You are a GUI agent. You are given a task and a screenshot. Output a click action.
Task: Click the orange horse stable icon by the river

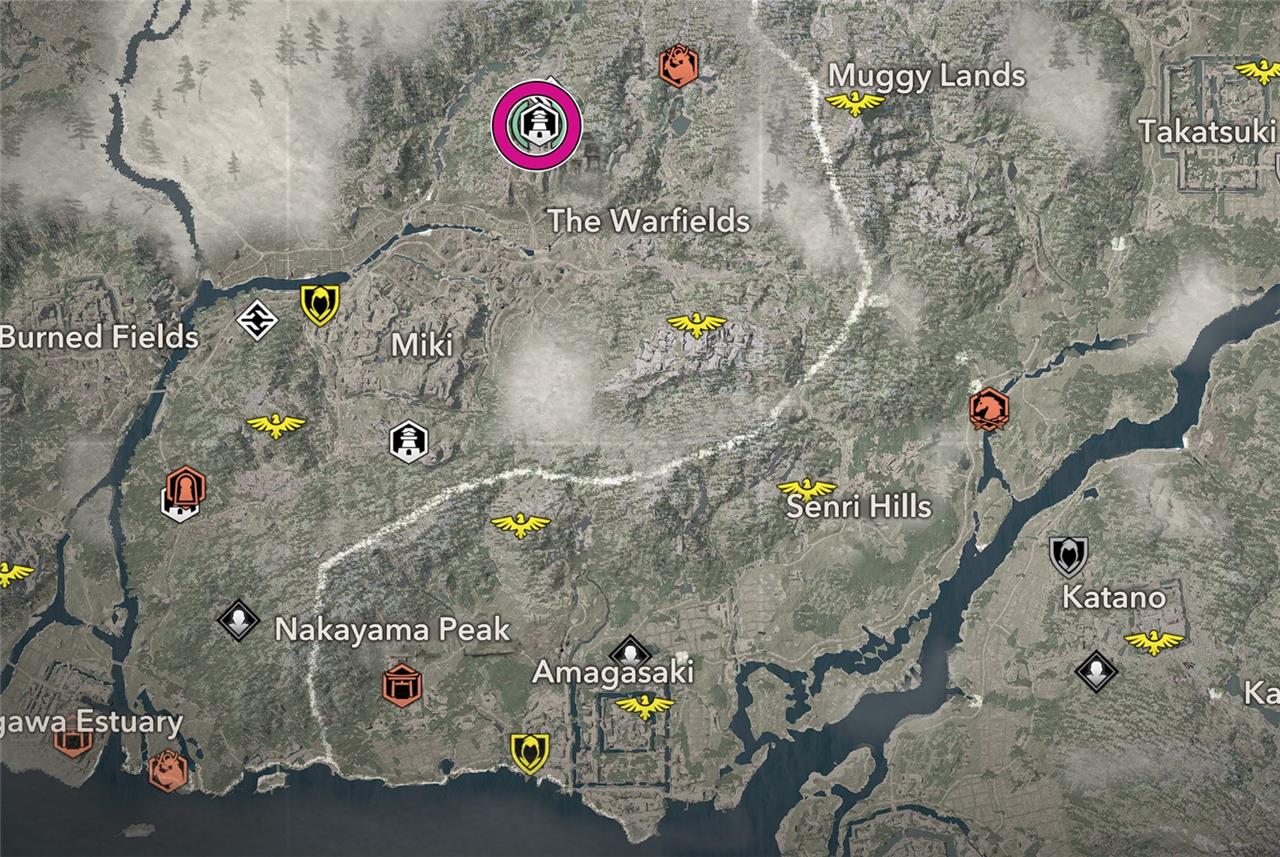pyautogui.click(x=989, y=408)
